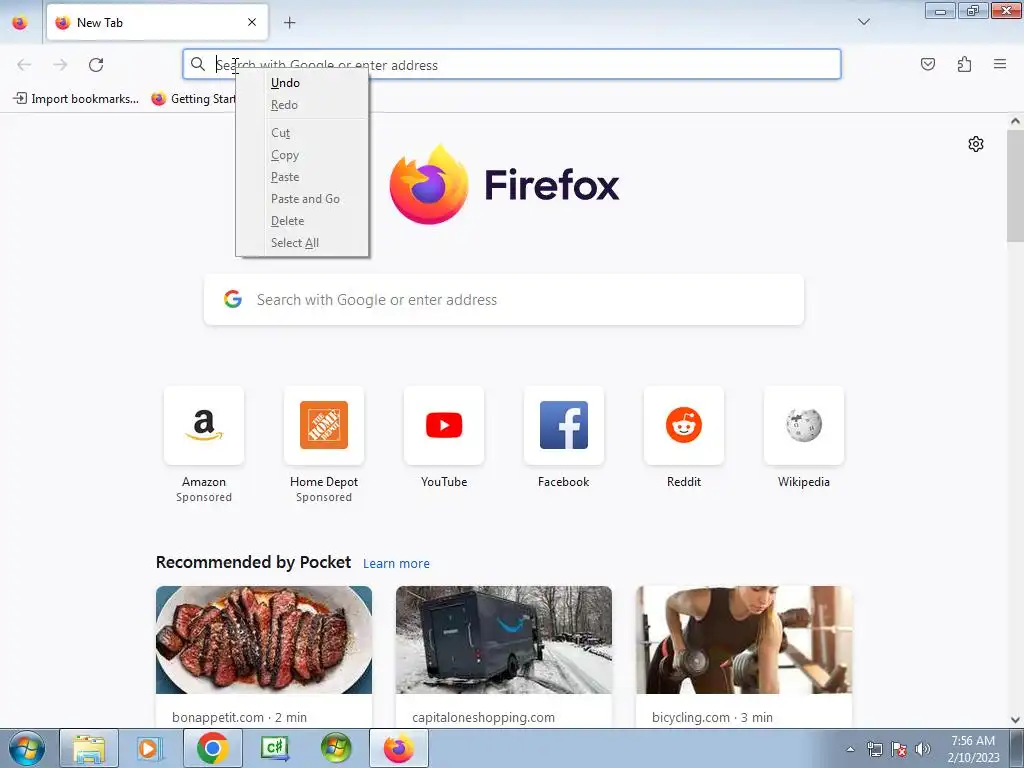This screenshot has width=1024, height=768.
Task: Focus the URL address bar field
Action: [x=511, y=64]
